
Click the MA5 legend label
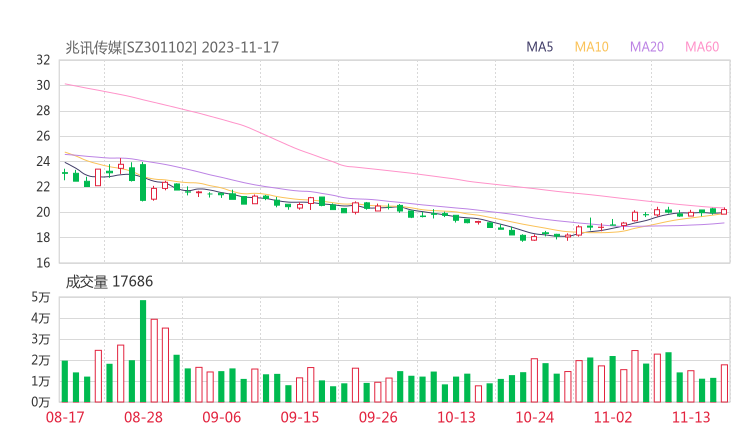click(539, 47)
